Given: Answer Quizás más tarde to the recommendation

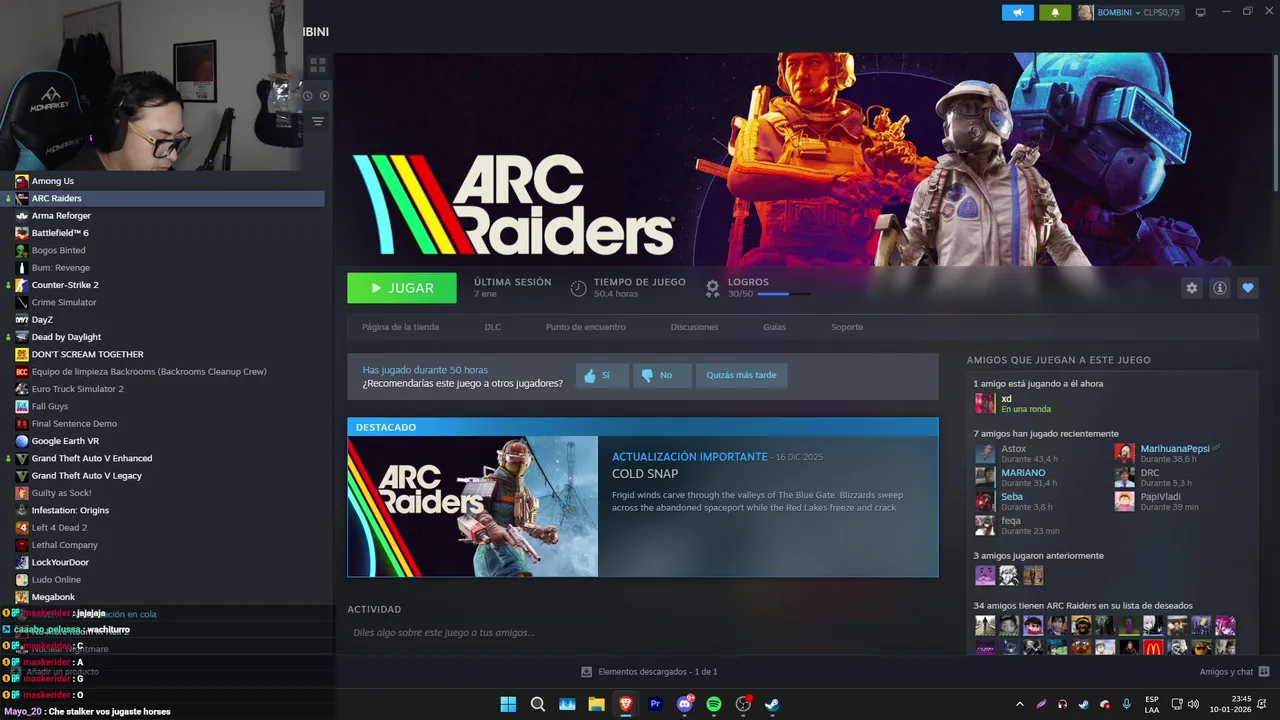Looking at the screenshot, I should tap(741, 376).
